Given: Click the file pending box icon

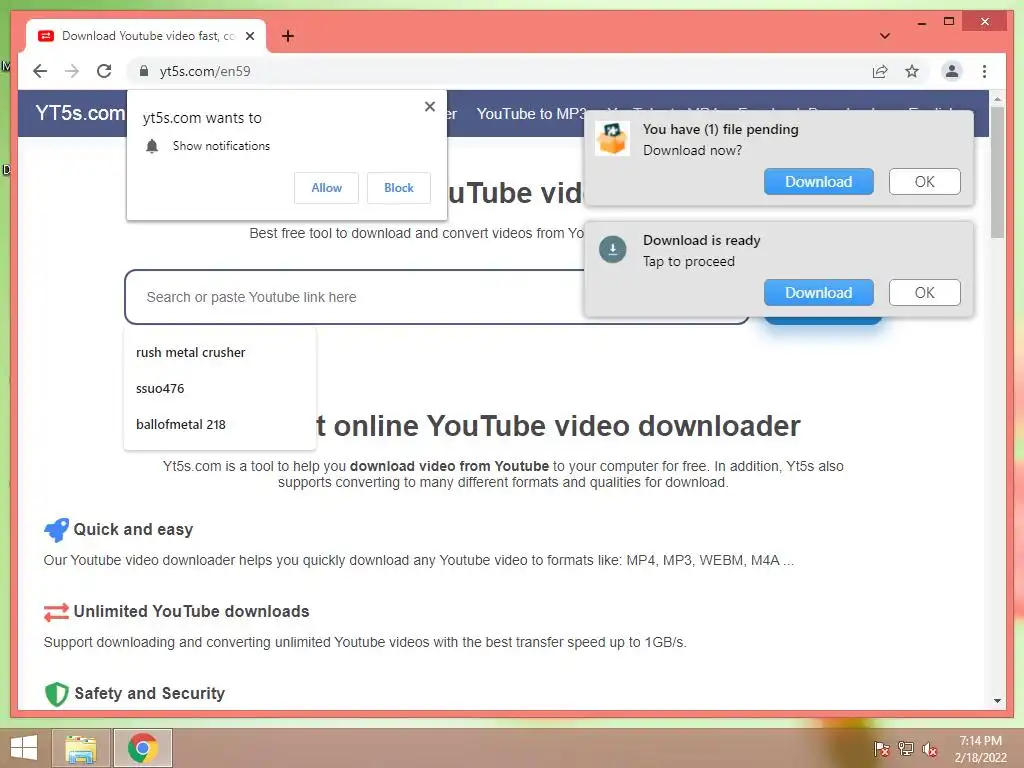Looking at the screenshot, I should [612, 138].
